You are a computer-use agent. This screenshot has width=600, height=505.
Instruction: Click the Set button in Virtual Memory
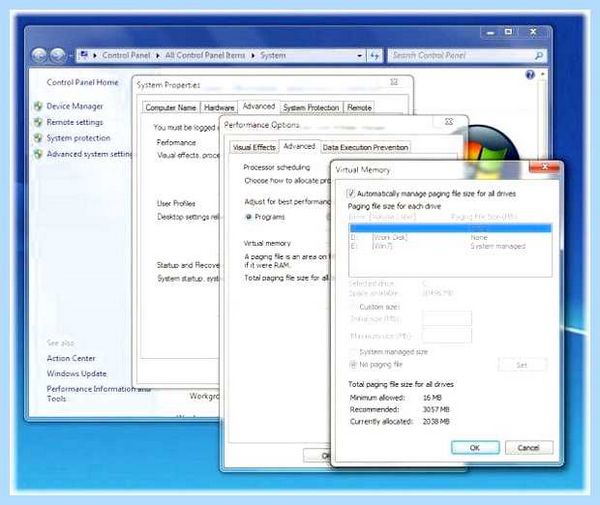point(522,365)
